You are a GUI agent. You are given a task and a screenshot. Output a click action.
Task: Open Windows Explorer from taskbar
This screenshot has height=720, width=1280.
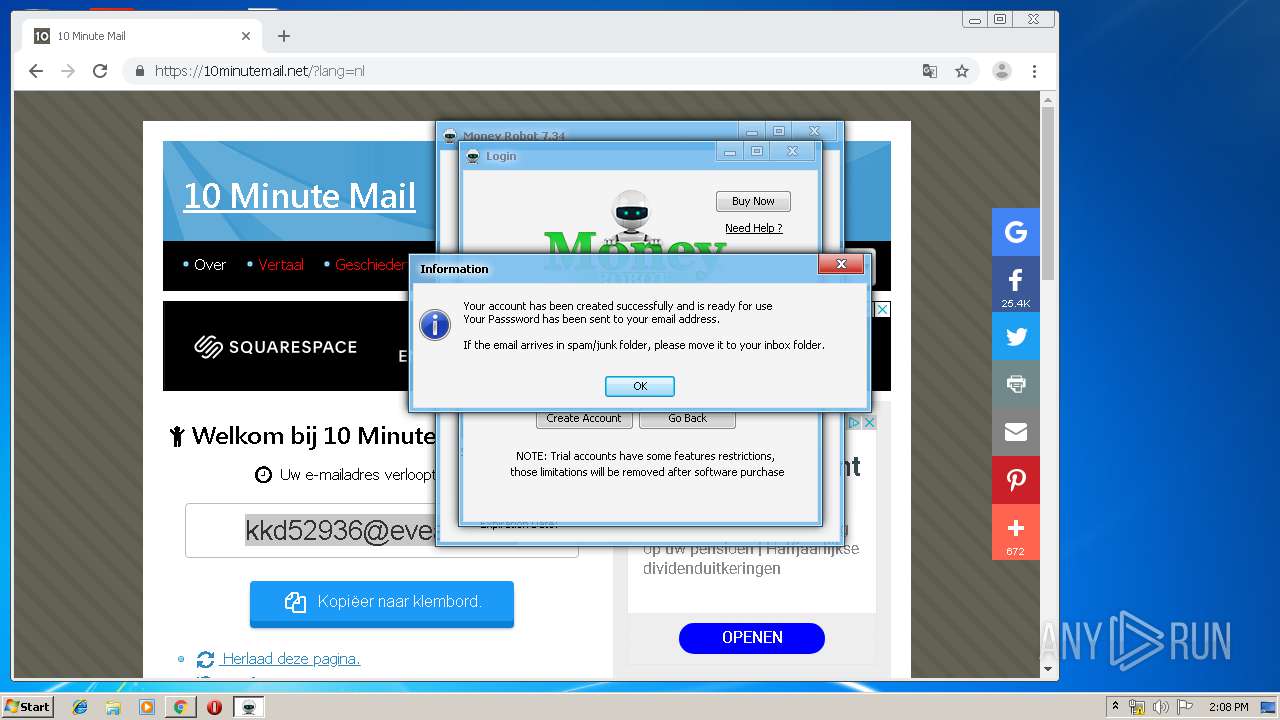(113, 707)
